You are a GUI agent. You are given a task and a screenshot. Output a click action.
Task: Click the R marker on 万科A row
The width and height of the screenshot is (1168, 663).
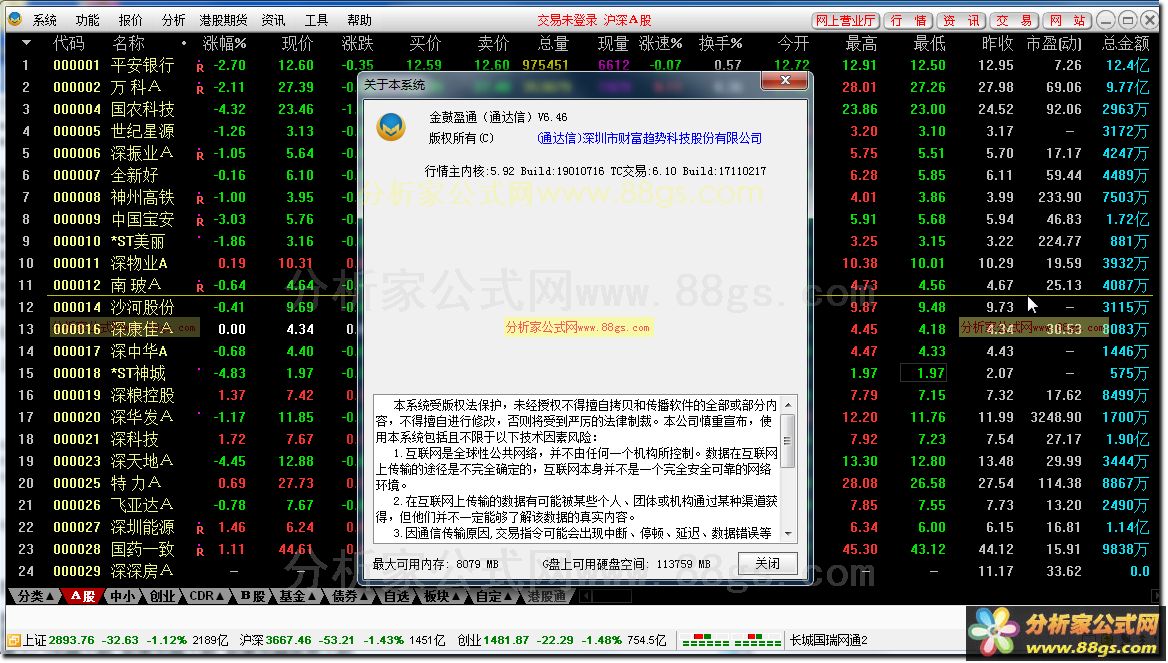[200, 89]
